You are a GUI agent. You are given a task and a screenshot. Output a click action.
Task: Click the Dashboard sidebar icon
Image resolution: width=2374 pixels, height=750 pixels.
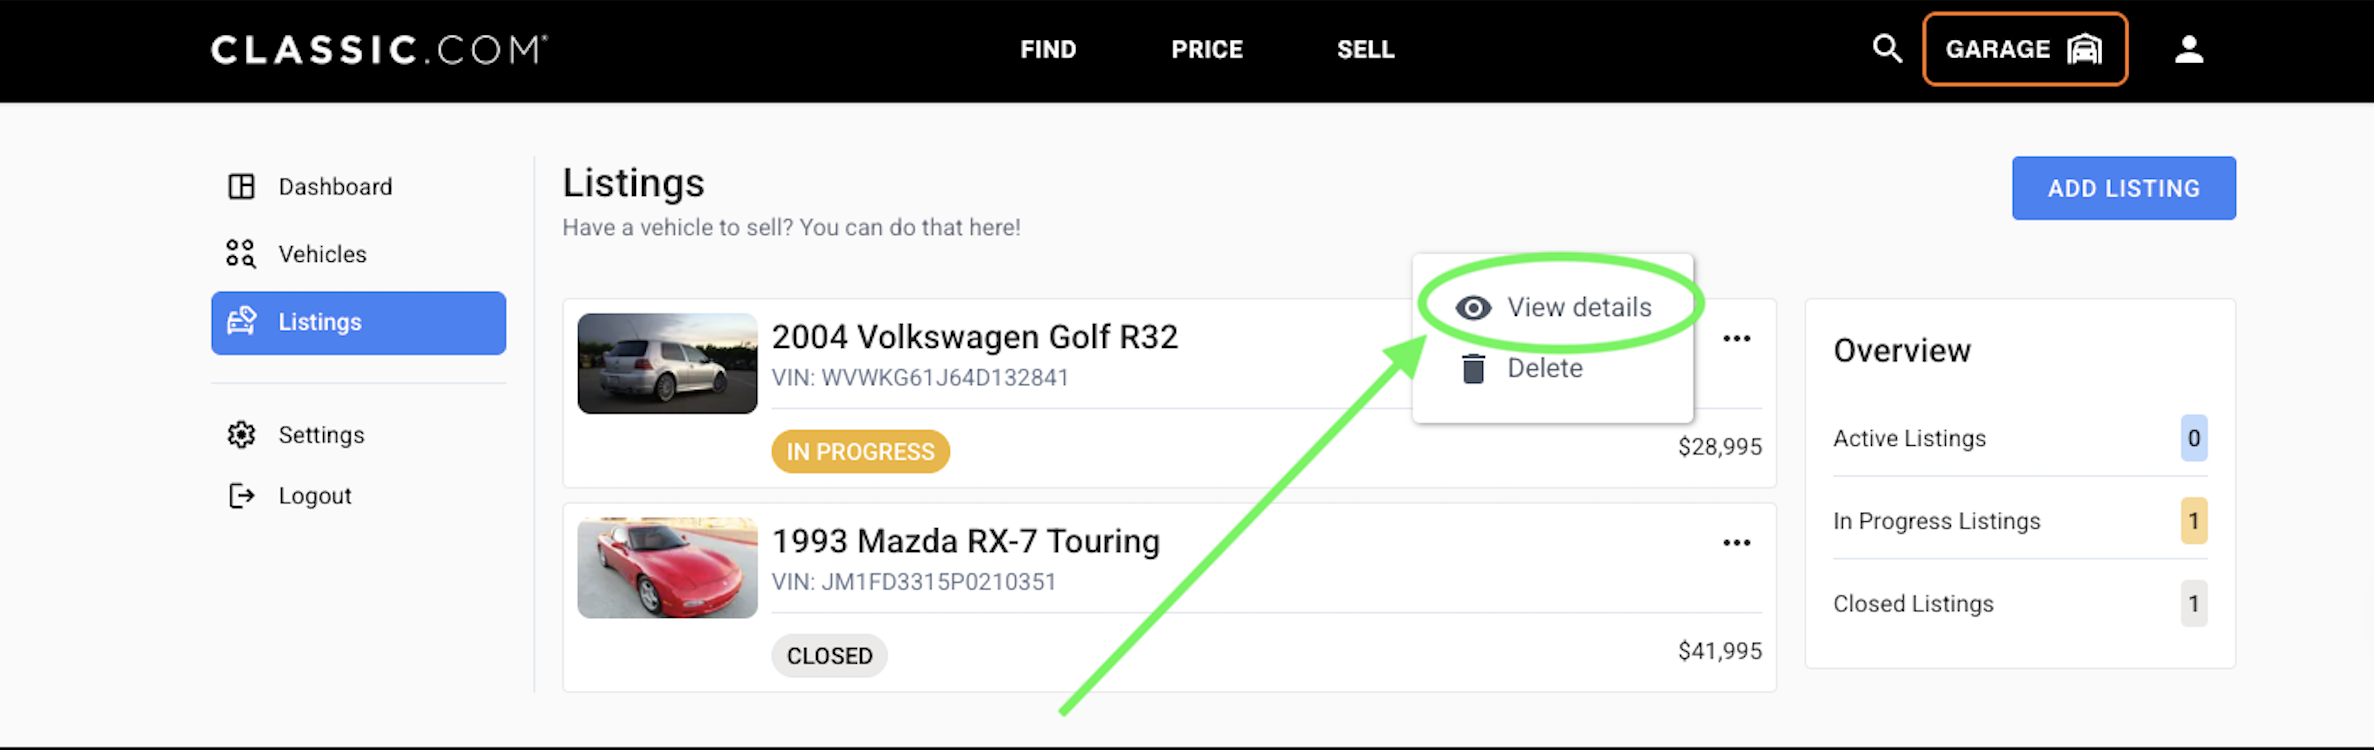(x=241, y=187)
